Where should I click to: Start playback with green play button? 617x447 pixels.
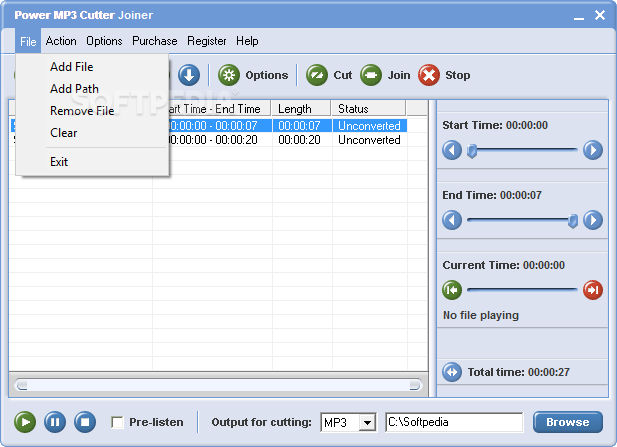point(25,422)
